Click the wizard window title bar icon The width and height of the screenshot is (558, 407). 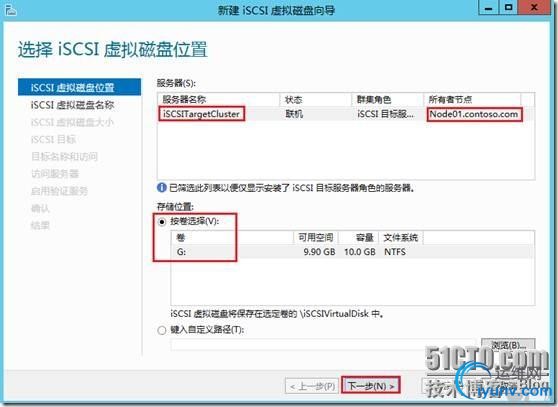tap(11, 10)
